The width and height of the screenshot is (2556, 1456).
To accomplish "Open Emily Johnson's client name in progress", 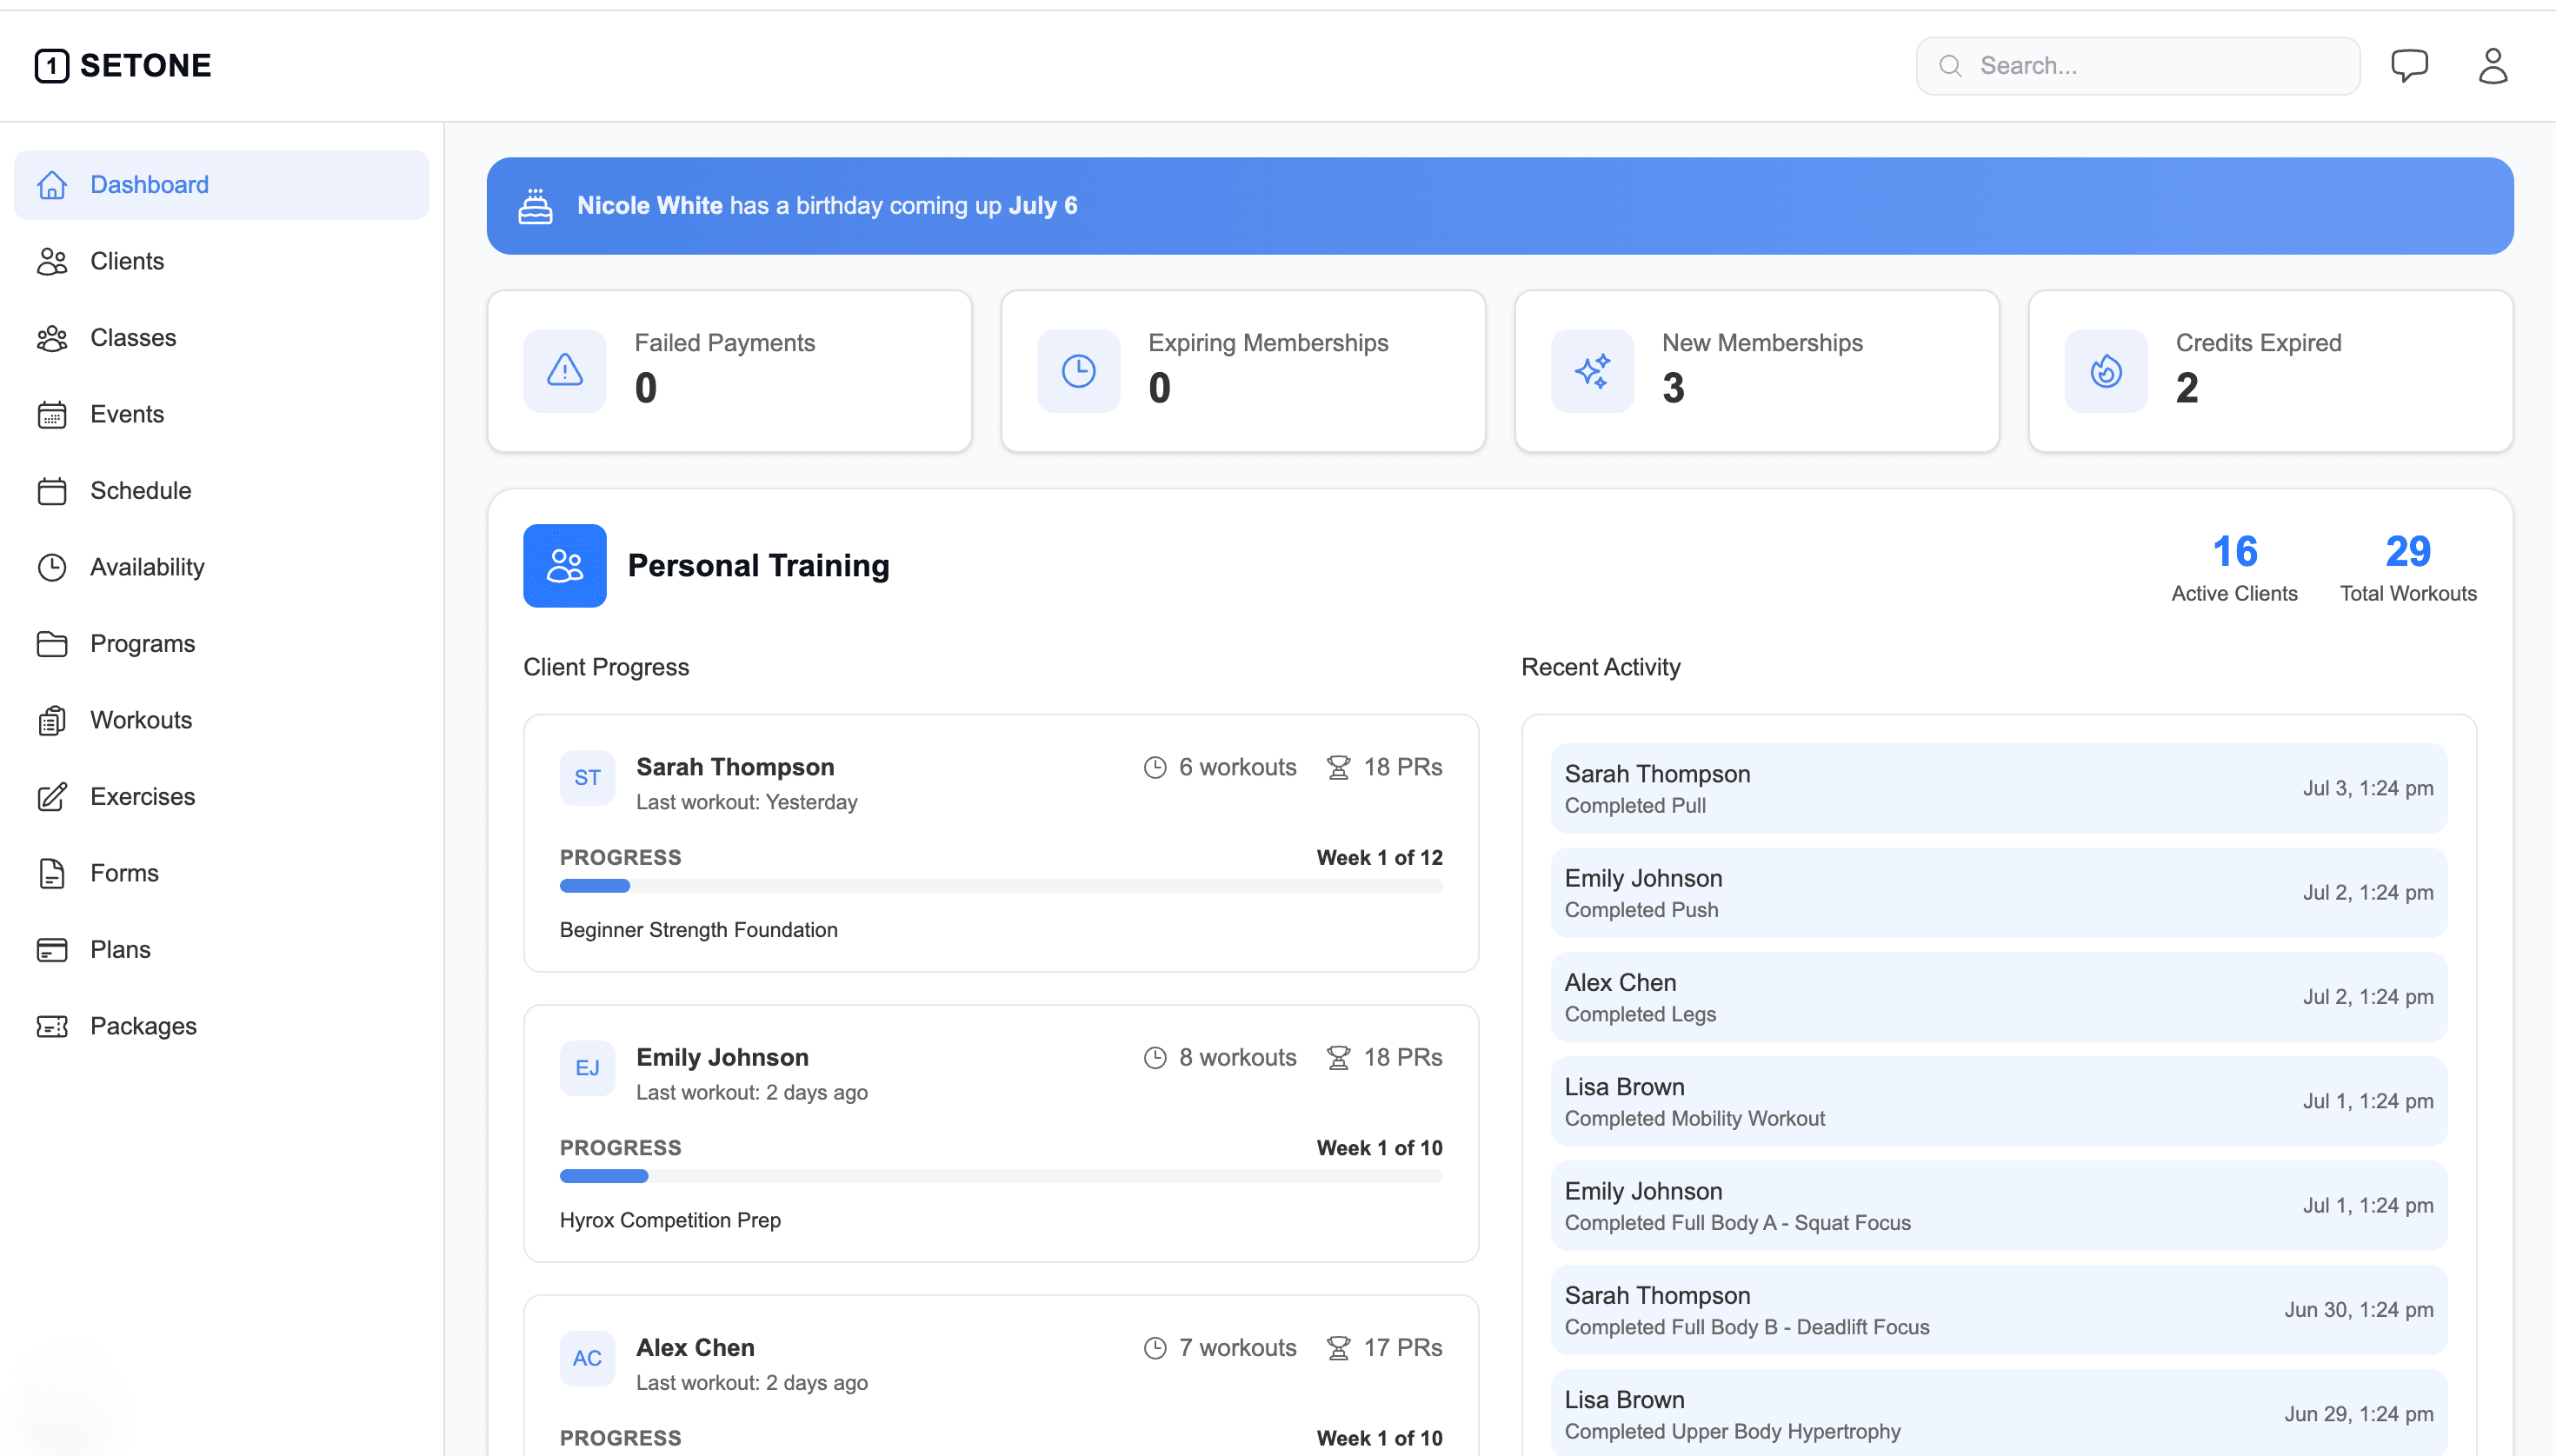I will click(x=722, y=1058).
